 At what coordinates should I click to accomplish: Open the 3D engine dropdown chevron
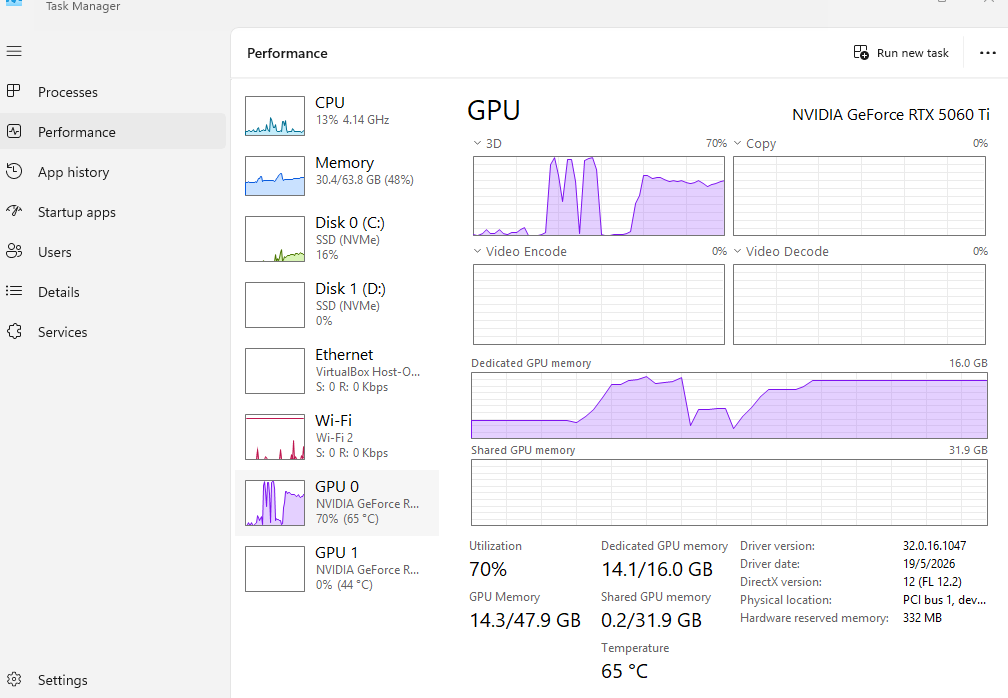tap(477, 143)
